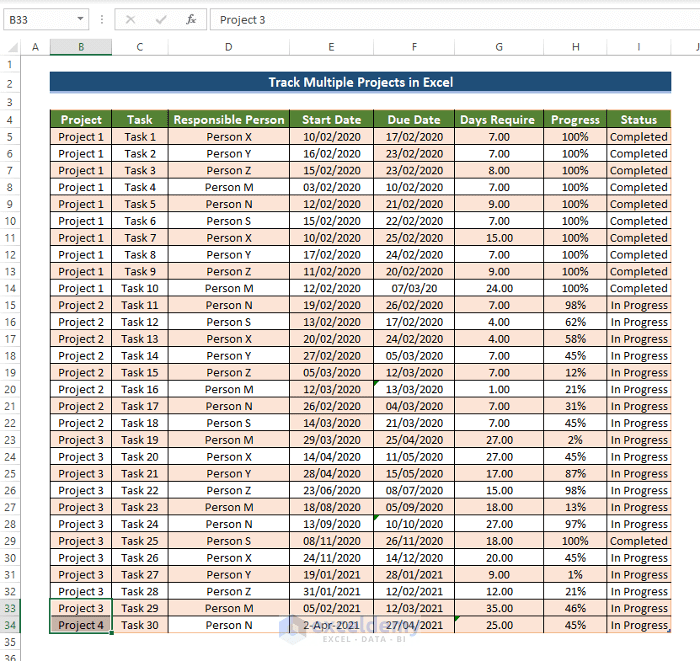This screenshot has width=700, height=661.
Task: Select the 'Task 30' cell
Action: (x=140, y=625)
